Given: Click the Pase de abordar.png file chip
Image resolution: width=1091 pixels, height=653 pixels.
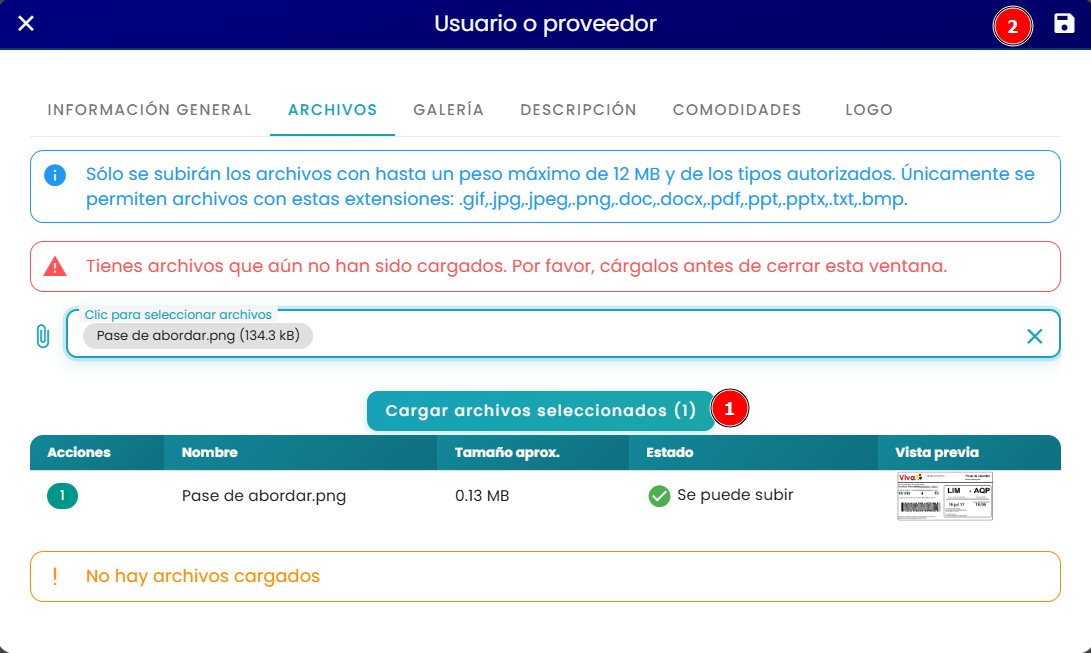Looking at the screenshot, I should point(198,336).
